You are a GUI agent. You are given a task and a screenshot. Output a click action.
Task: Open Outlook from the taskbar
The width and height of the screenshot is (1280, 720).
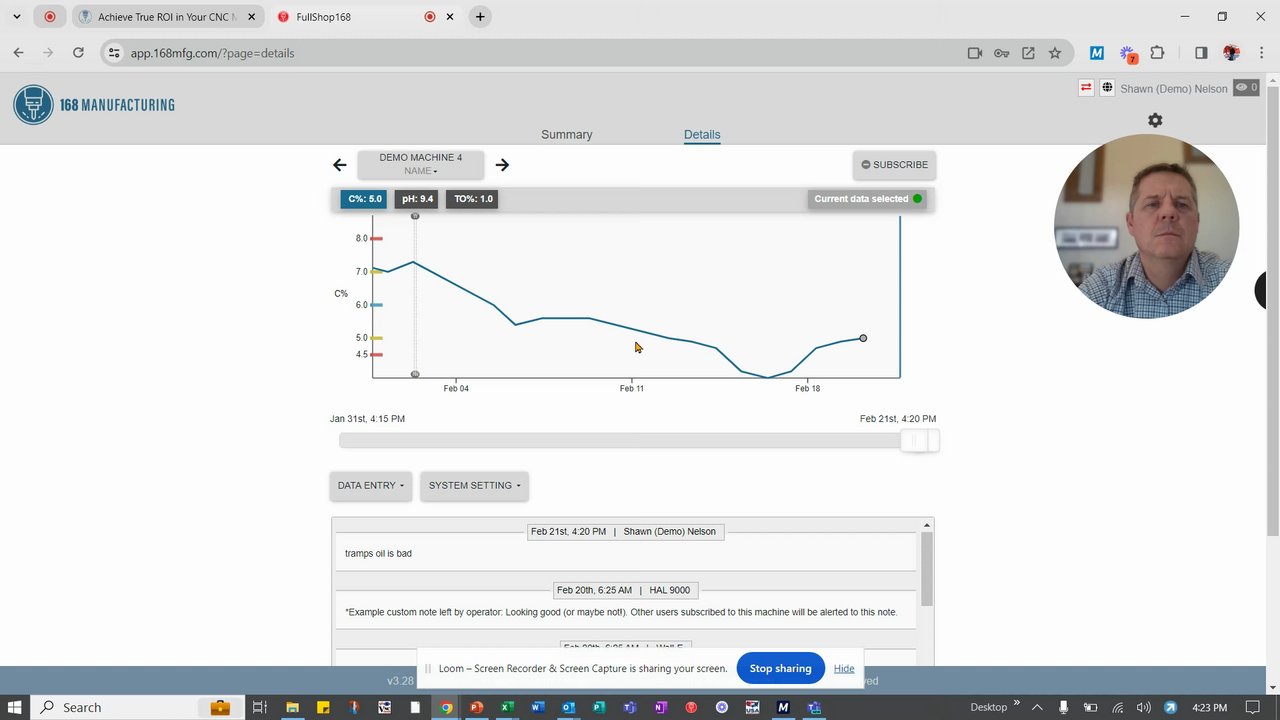pos(568,707)
